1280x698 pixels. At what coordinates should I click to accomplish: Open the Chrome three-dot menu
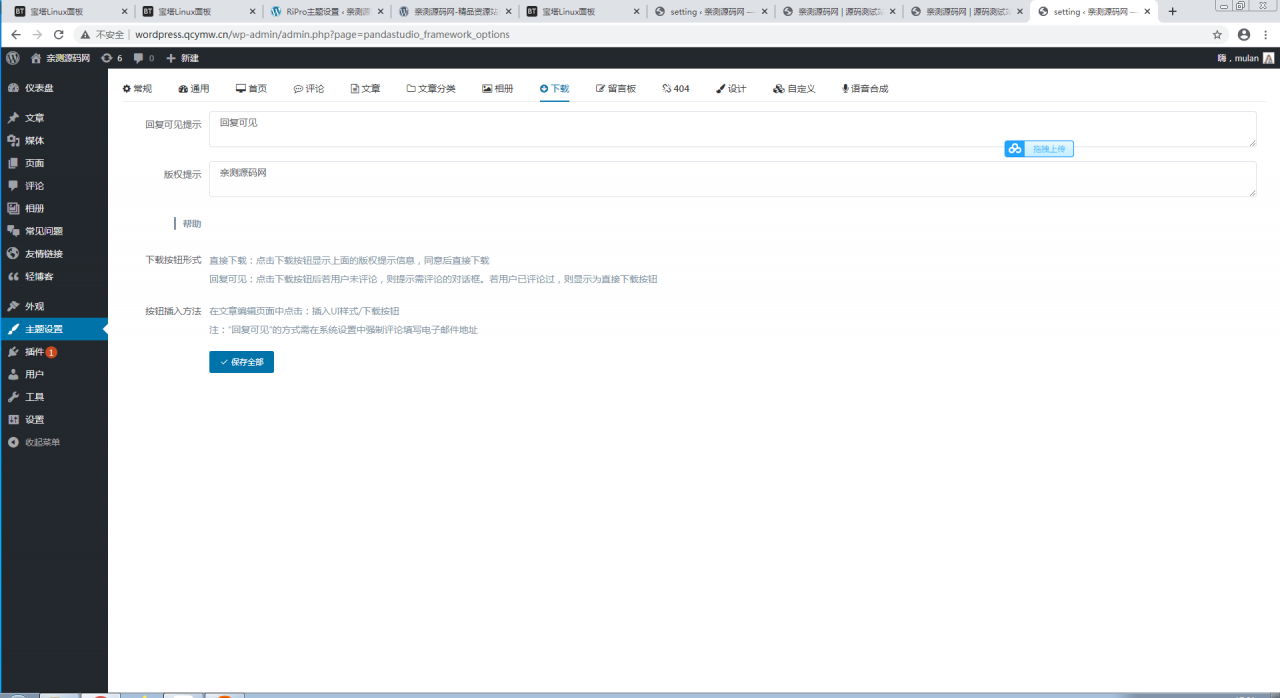[1266, 34]
